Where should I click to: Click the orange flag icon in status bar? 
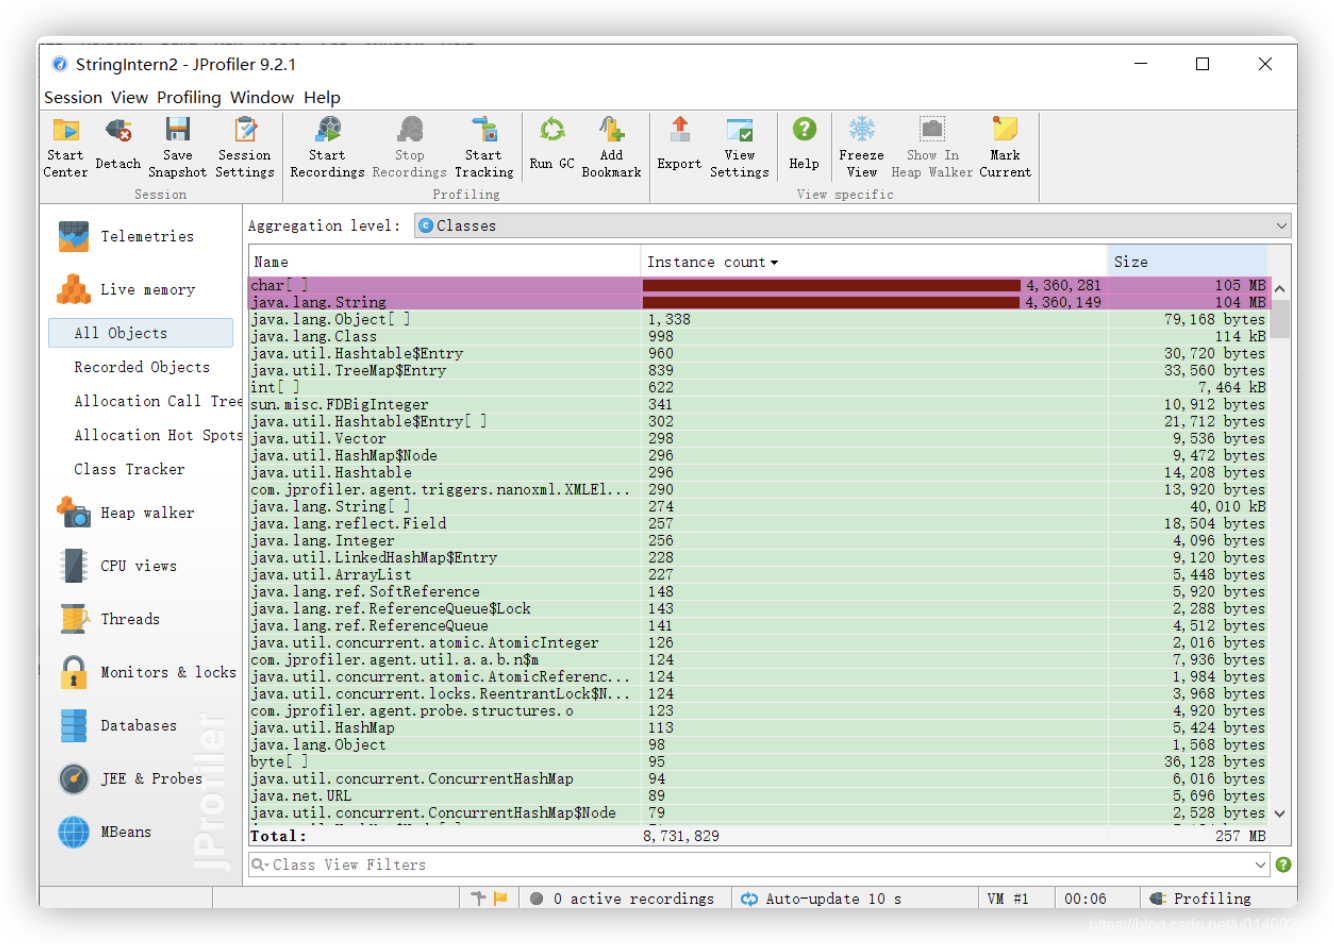[x=501, y=898]
